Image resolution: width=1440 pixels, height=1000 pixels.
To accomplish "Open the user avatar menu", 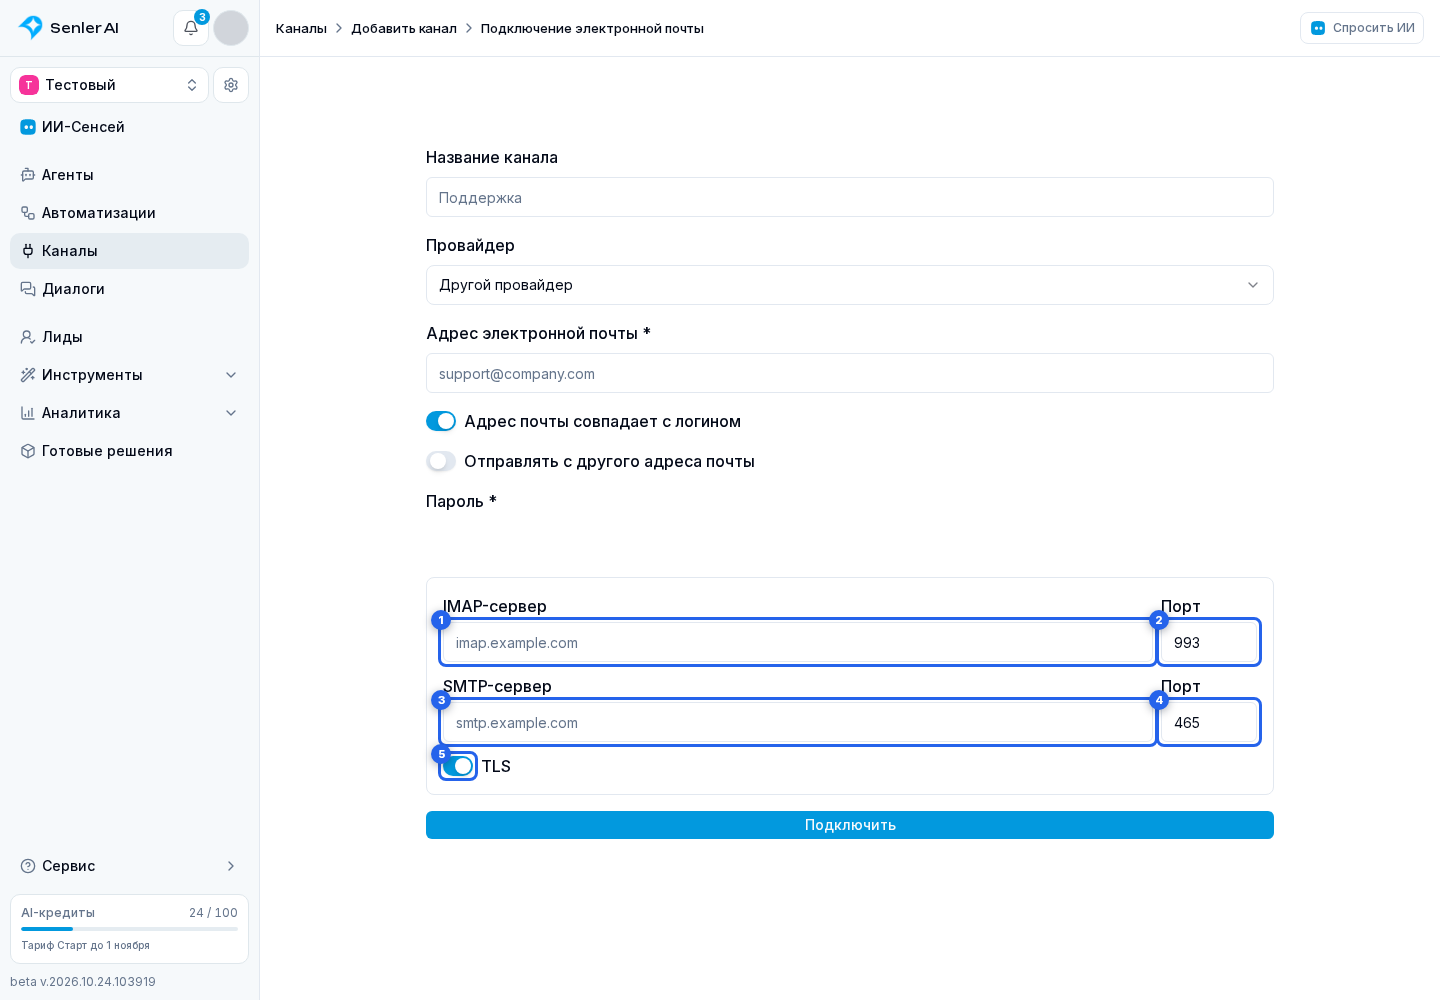I will 231,28.
